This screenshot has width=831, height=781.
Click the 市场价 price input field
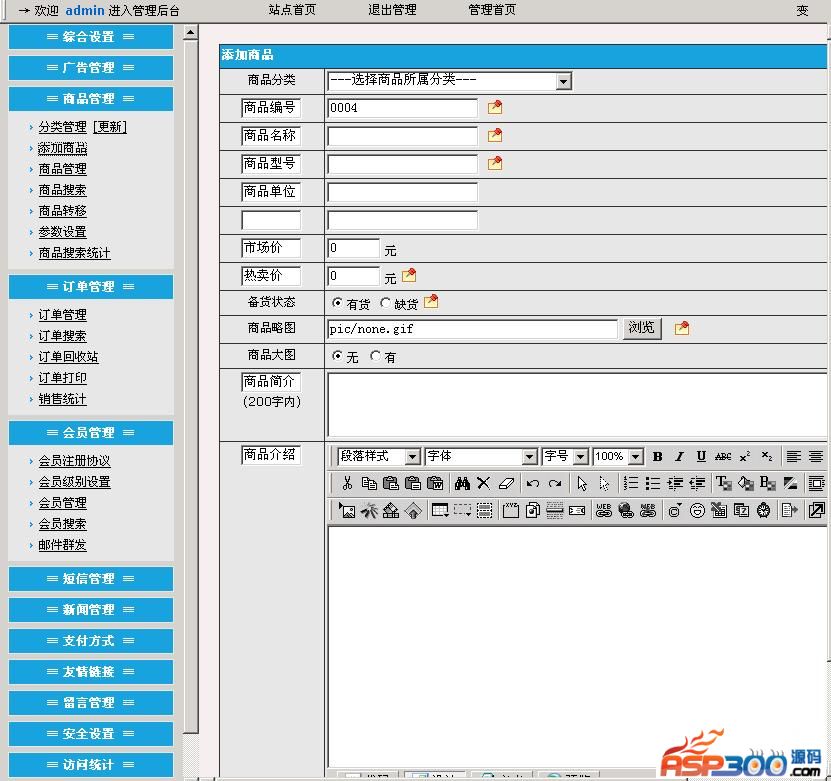353,248
